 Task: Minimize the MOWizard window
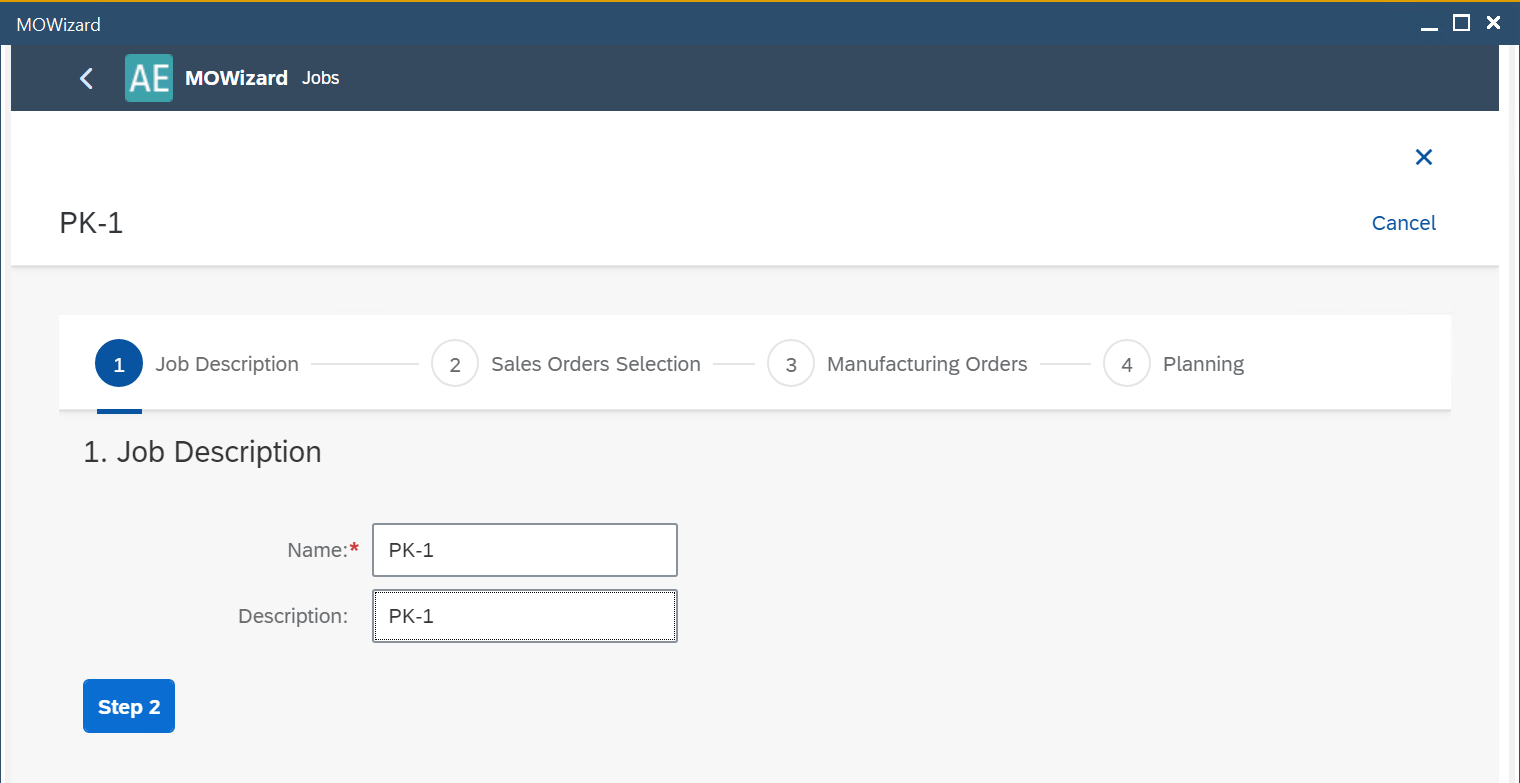tap(1429, 24)
